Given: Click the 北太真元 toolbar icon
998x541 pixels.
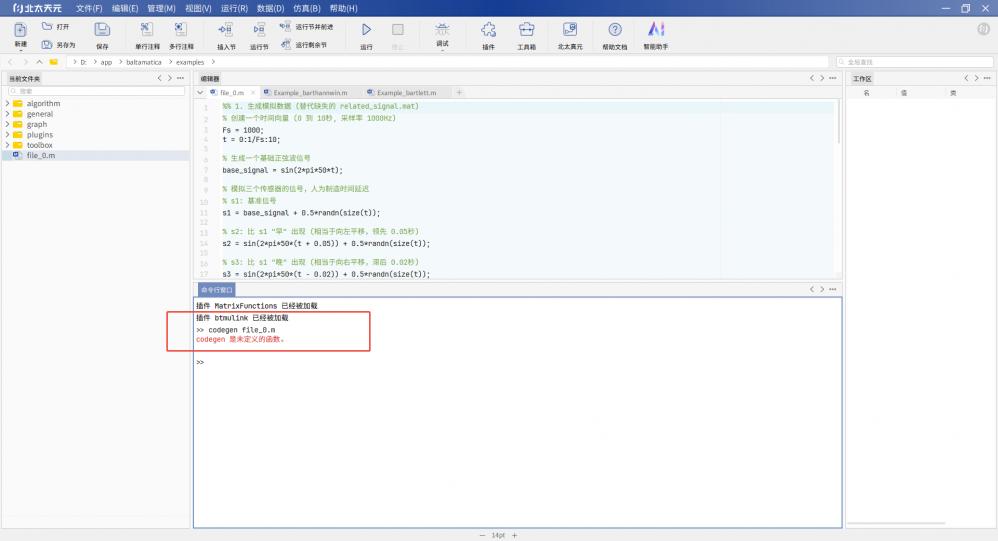Looking at the screenshot, I should pos(569,31).
